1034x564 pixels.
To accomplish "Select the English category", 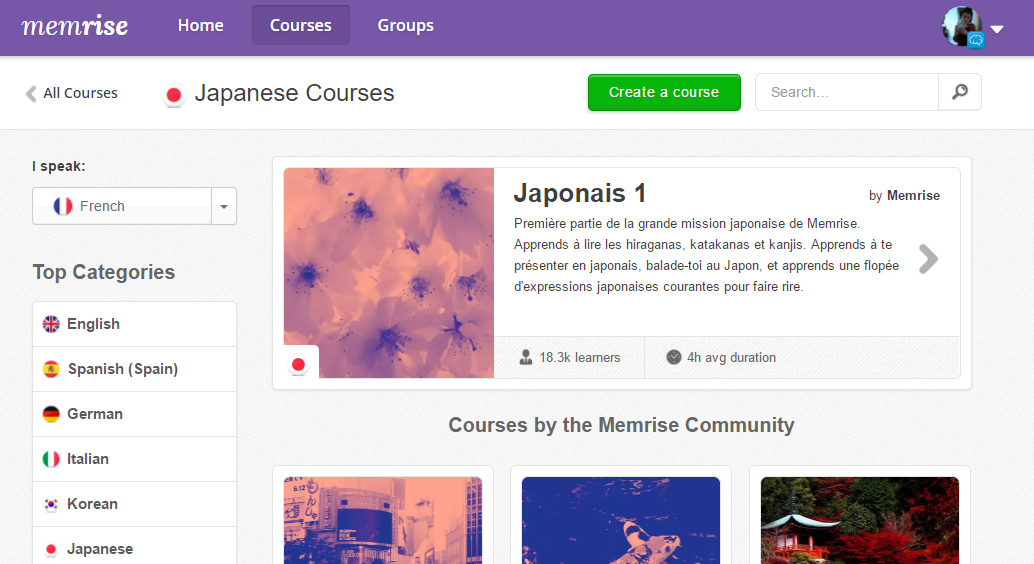I will [135, 325].
